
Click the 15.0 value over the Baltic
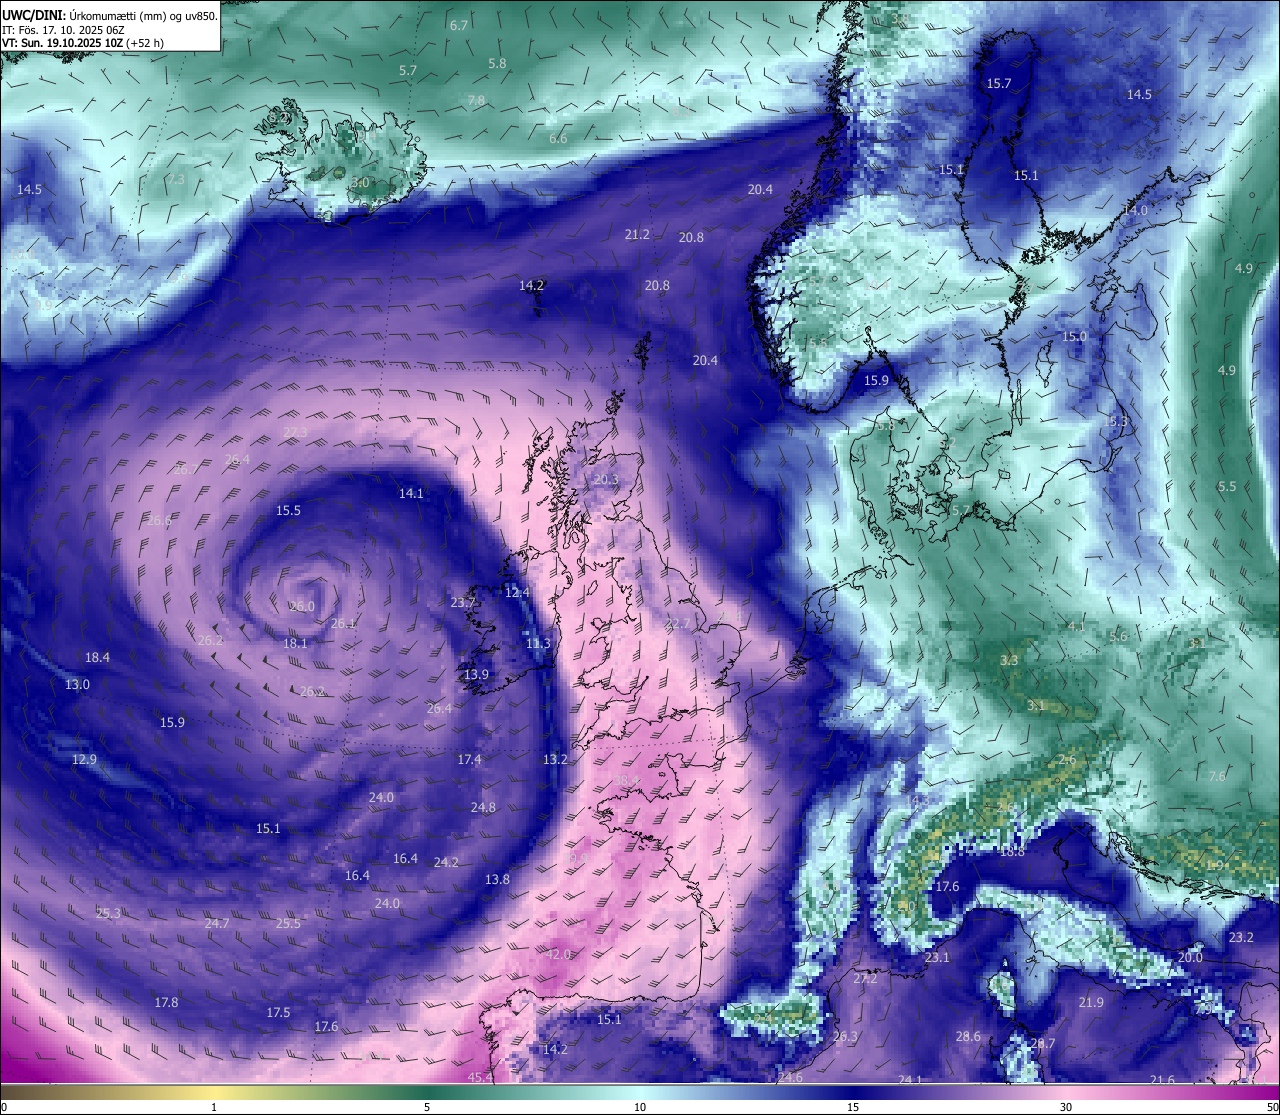(1074, 337)
